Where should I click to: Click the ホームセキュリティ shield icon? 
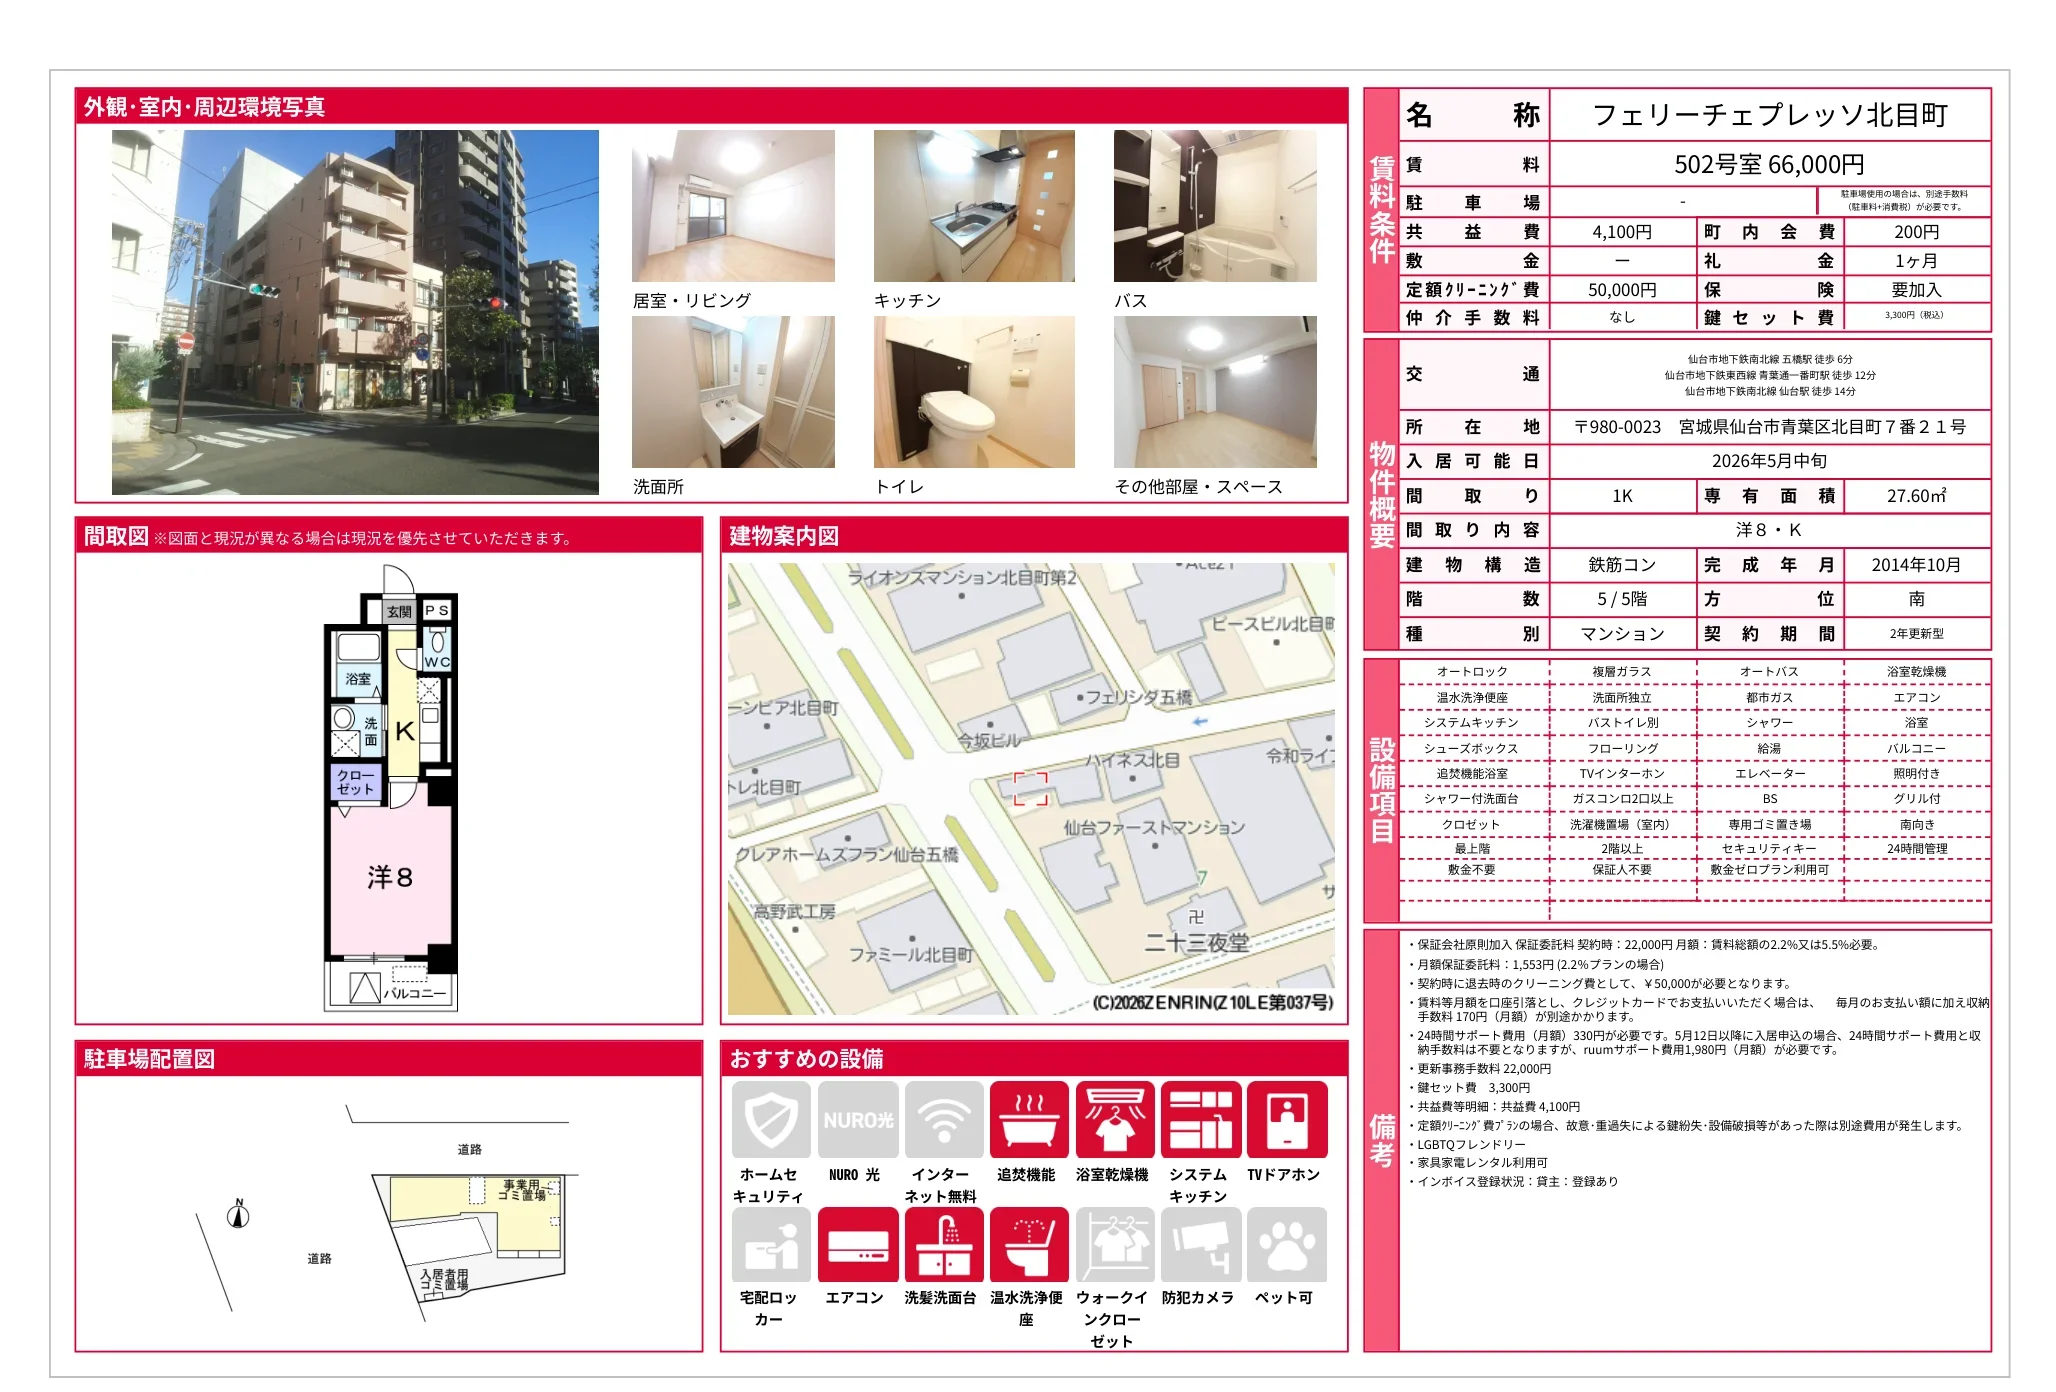[x=771, y=1119]
